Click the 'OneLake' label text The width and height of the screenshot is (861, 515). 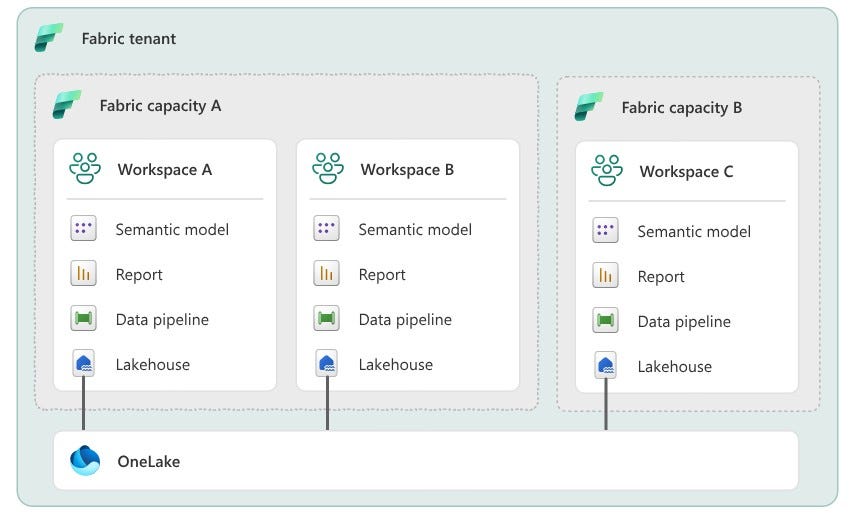149,462
